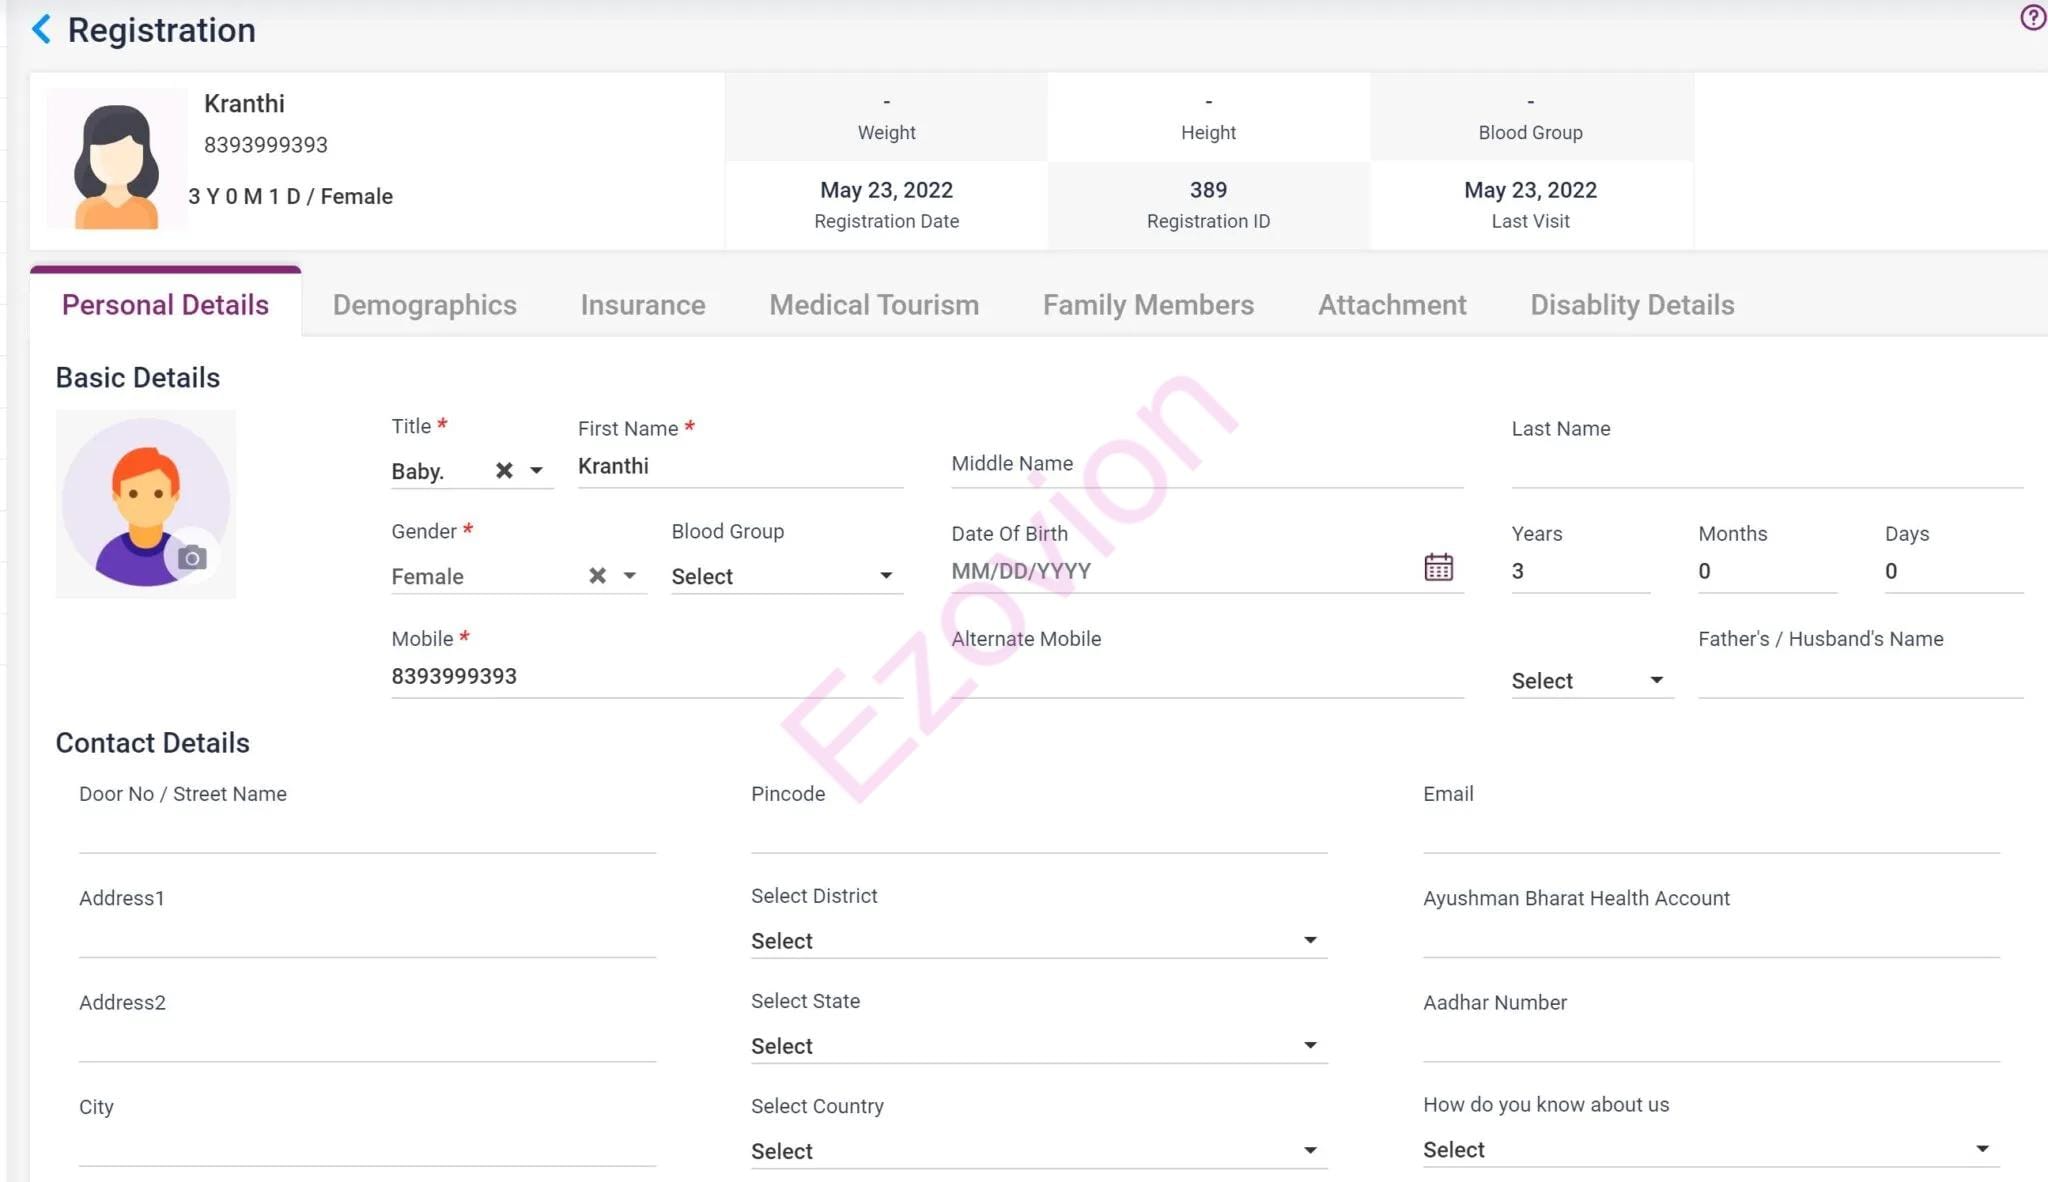The image size is (2048, 1182).
Task: Open the Disablity Details tab
Action: pyautogui.click(x=1632, y=305)
